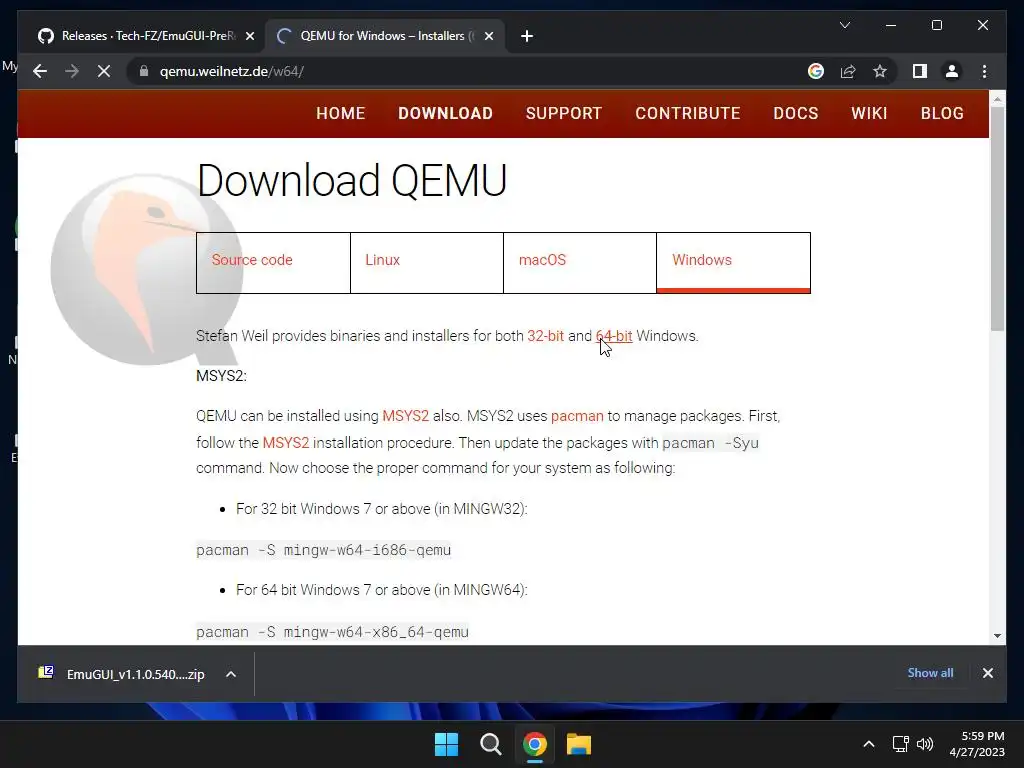Close the downloads bar

(987, 673)
